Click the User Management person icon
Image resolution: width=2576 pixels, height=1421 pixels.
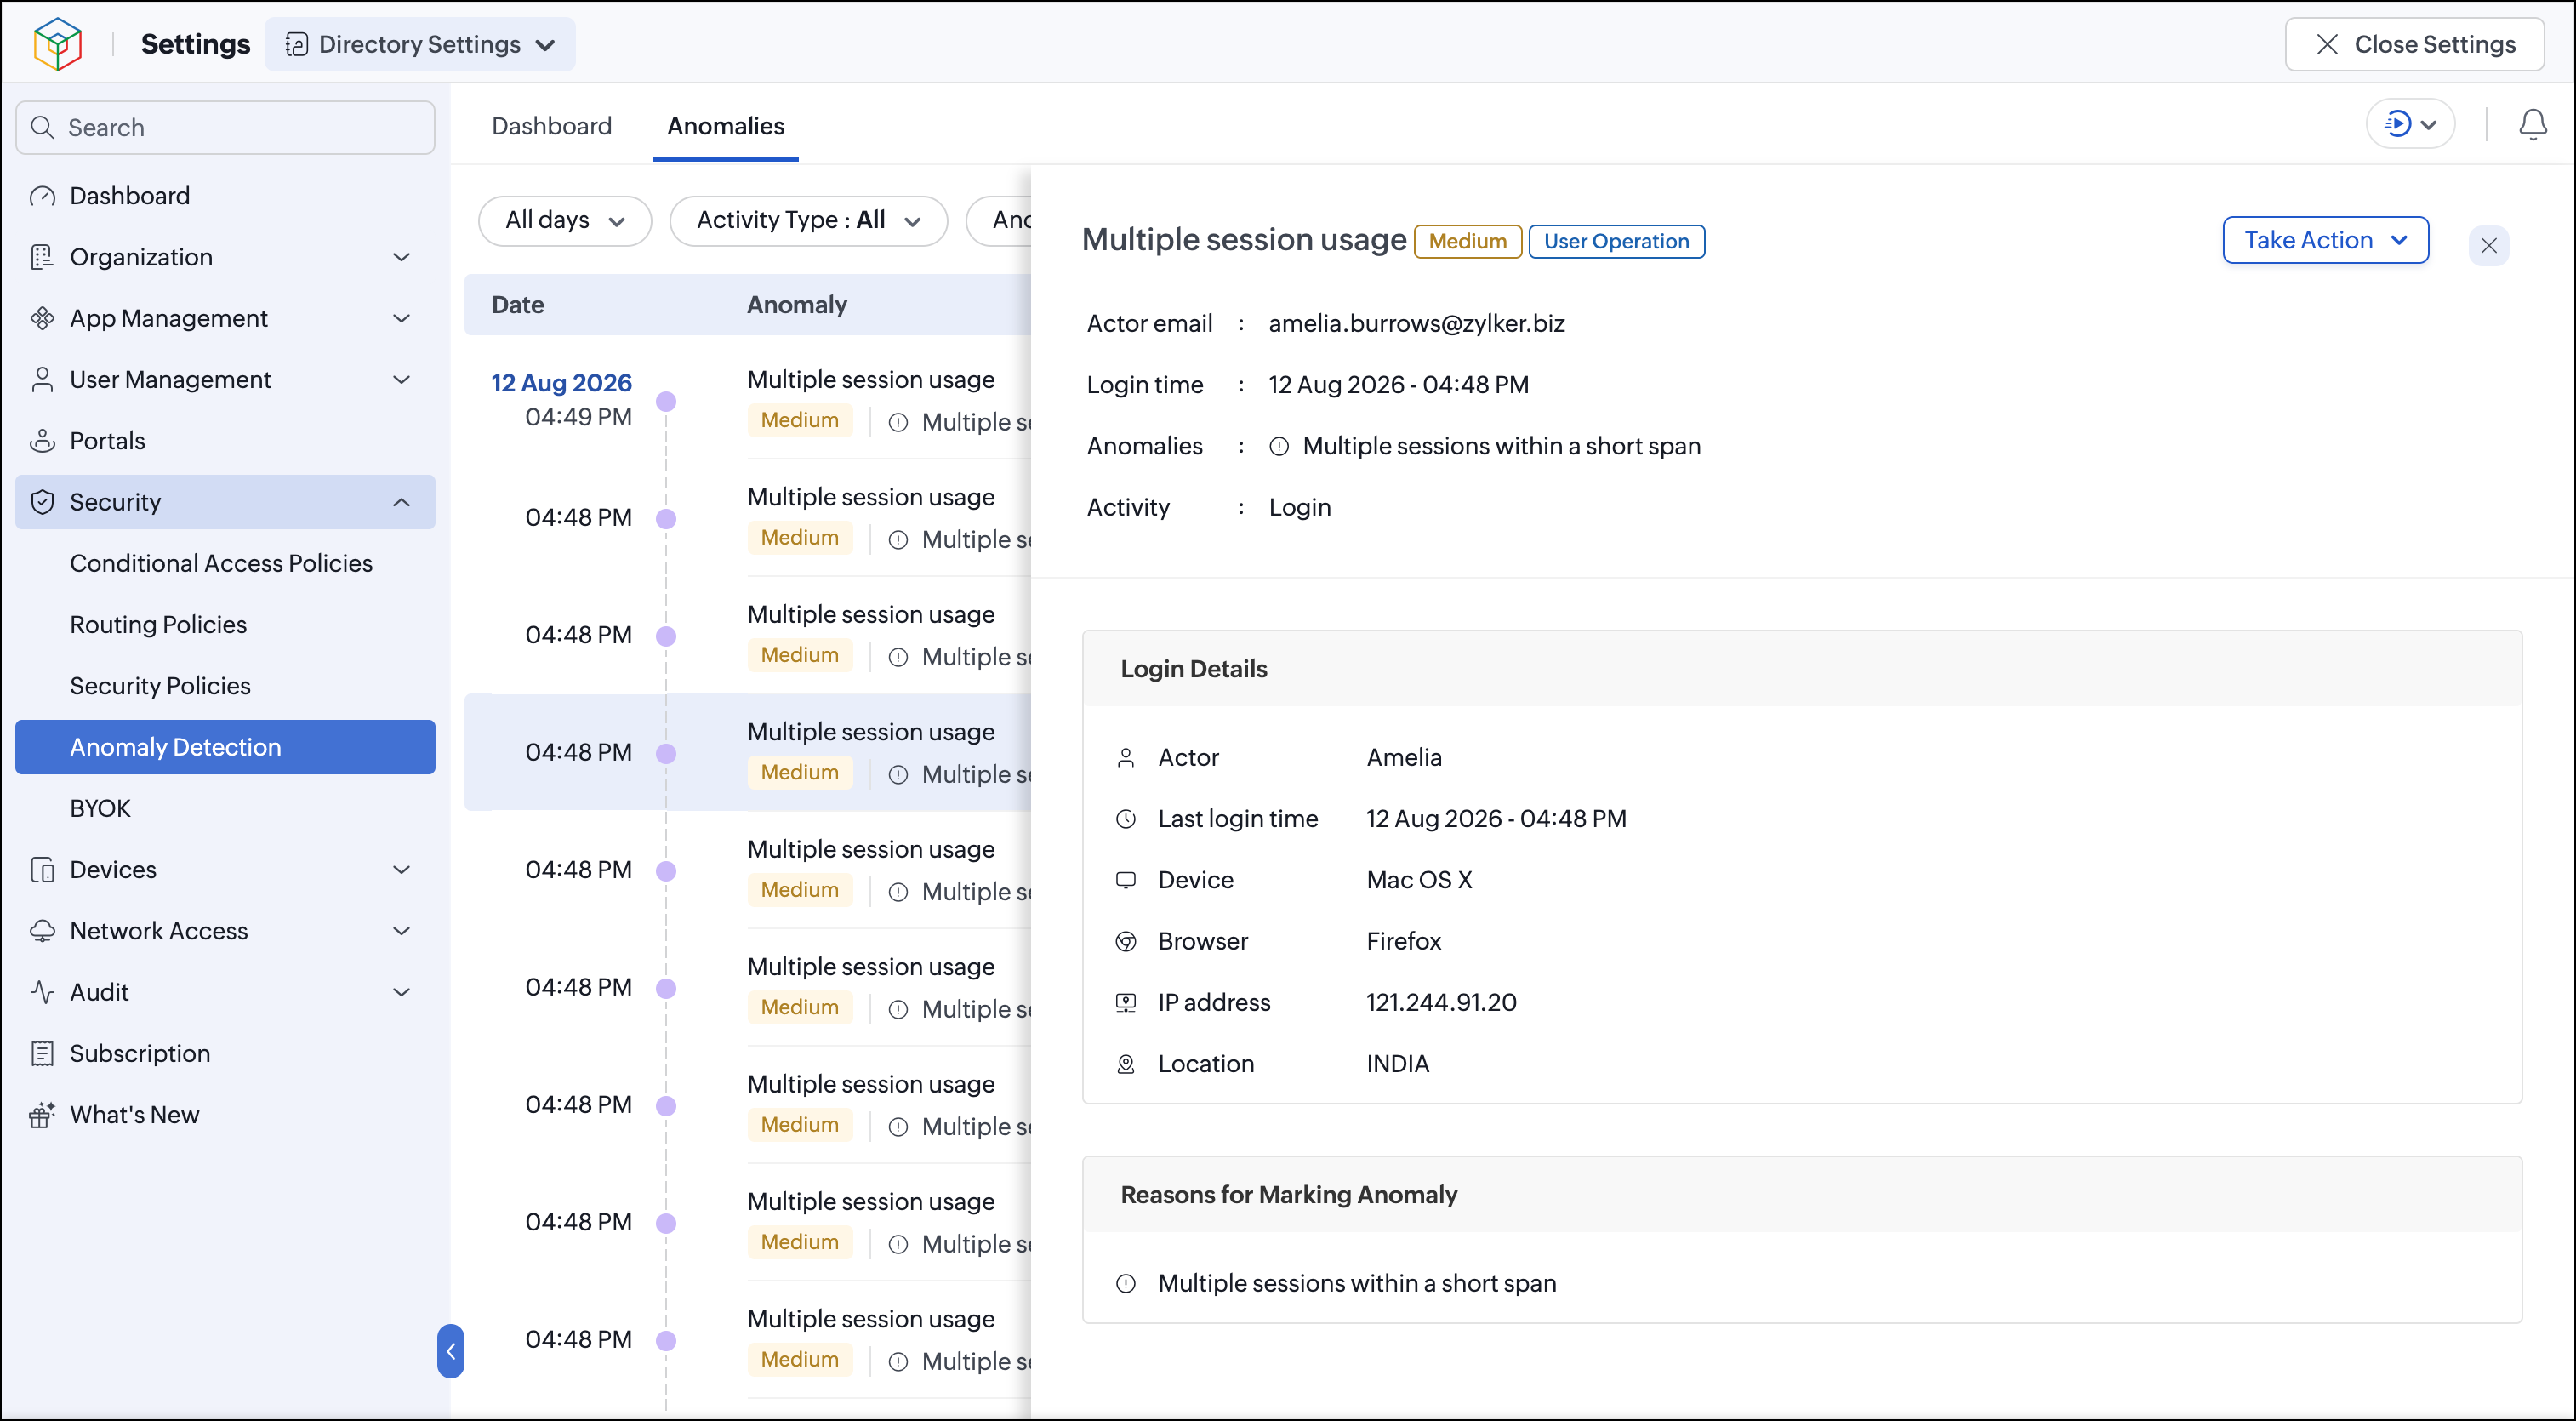42,380
